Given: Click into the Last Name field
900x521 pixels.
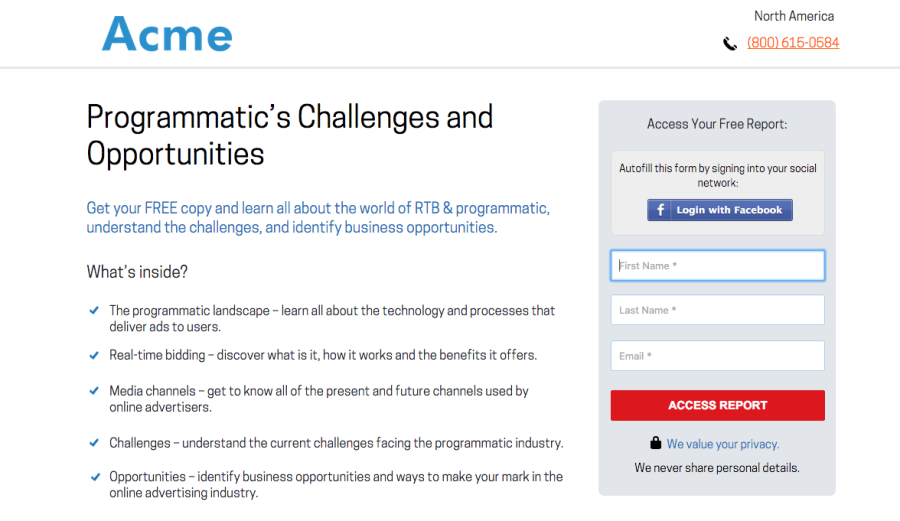Looking at the screenshot, I should coord(717,310).
